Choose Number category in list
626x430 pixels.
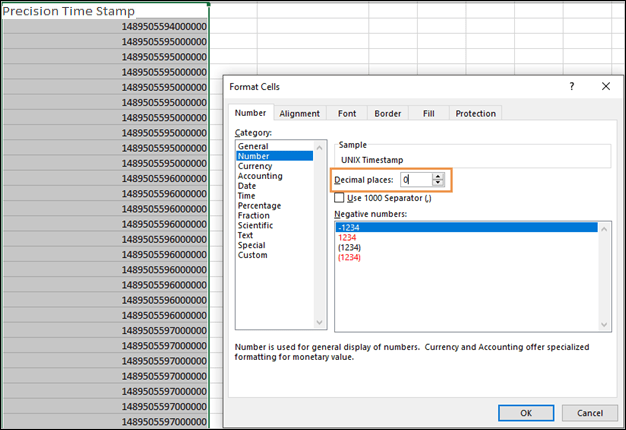point(275,156)
